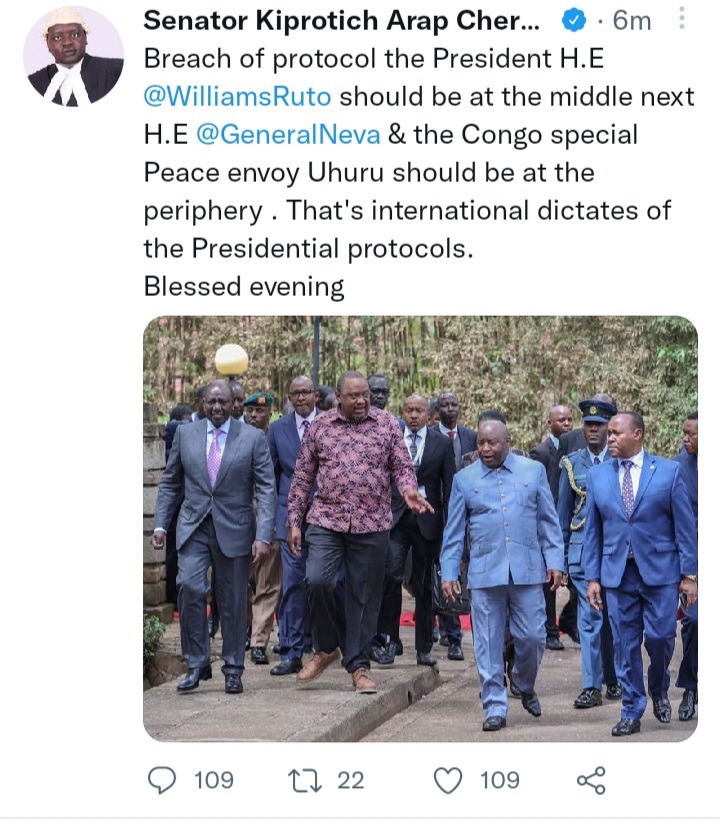This screenshot has width=720, height=825.
Task: Open tweet via 'Breach of protocol' opening line
Action: (374, 59)
